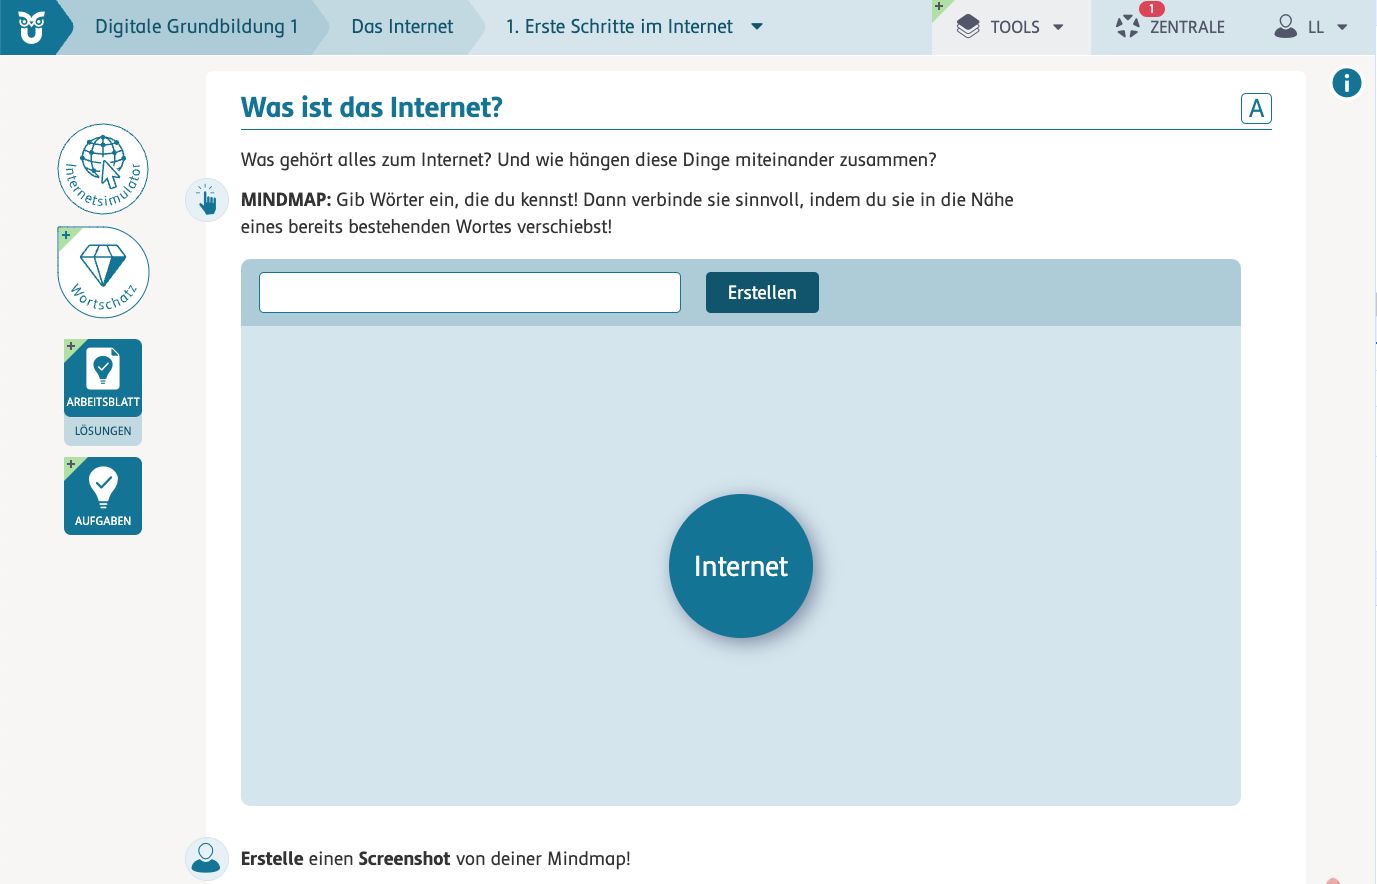Image resolution: width=1377 pixels, height=884 pixels.
Task: Click the person icon beside screenshot instruction
Action: click(x=207, y=858)
